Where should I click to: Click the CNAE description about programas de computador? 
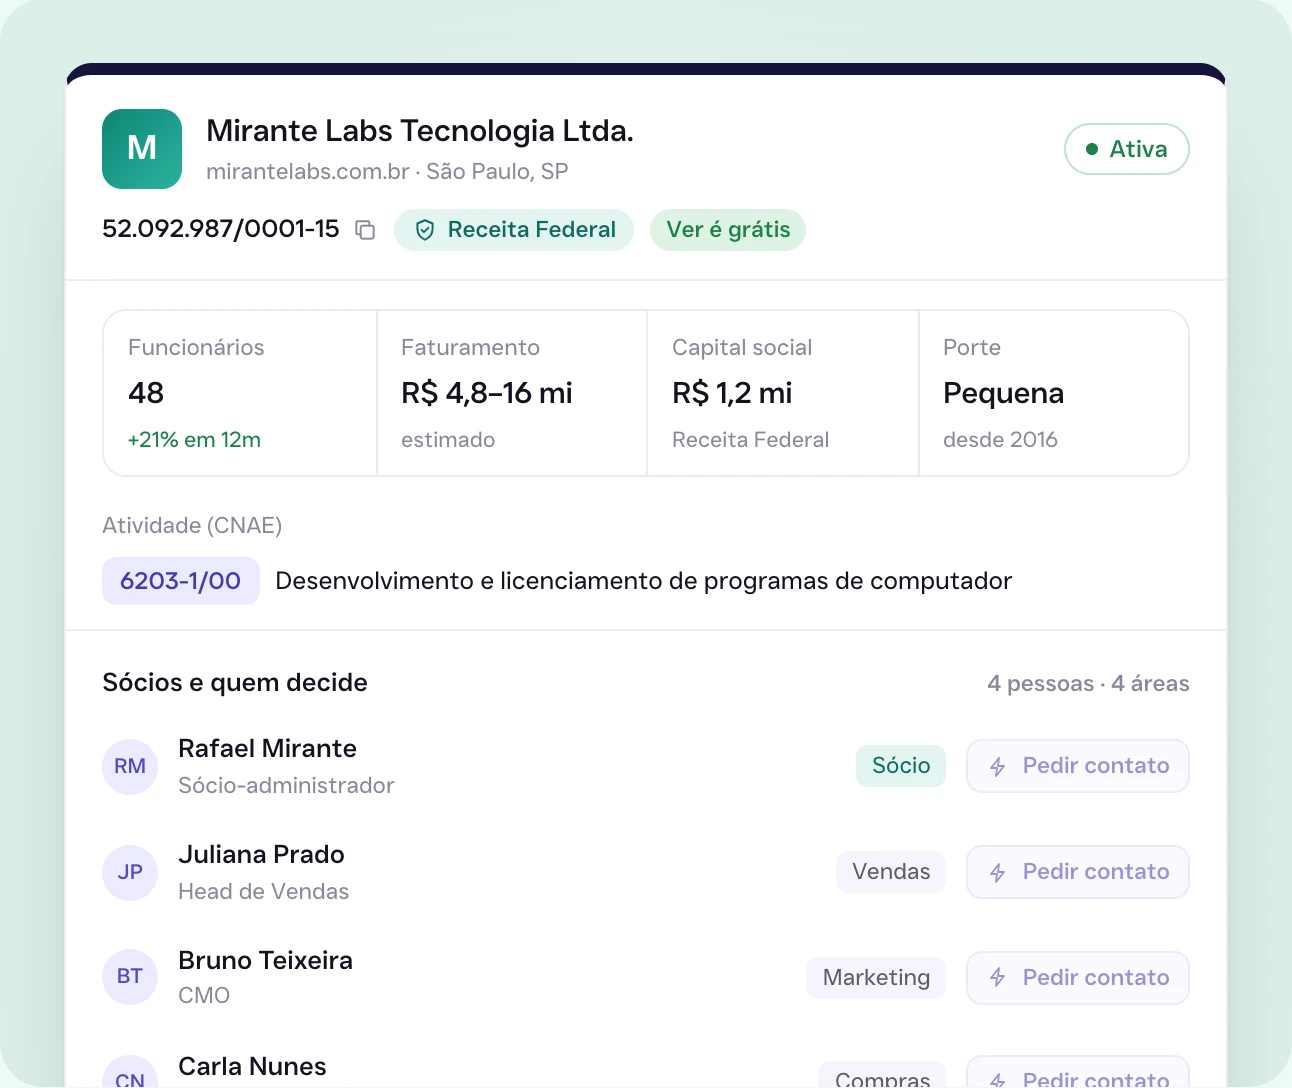pos(644,581)
